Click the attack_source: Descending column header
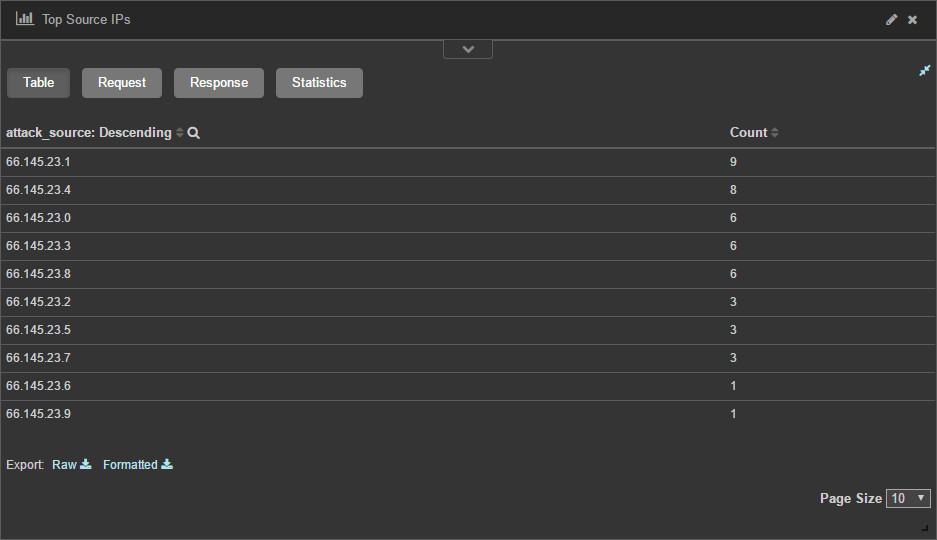937x540 pixels. (x=89, y=133)
